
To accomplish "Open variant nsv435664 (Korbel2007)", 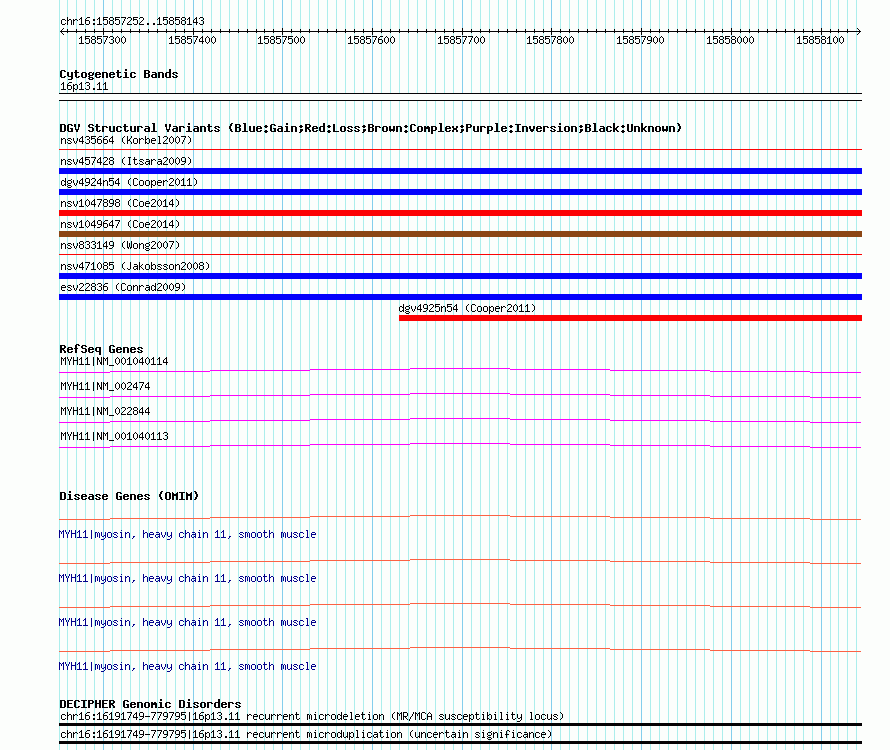I will pos(126,140).
